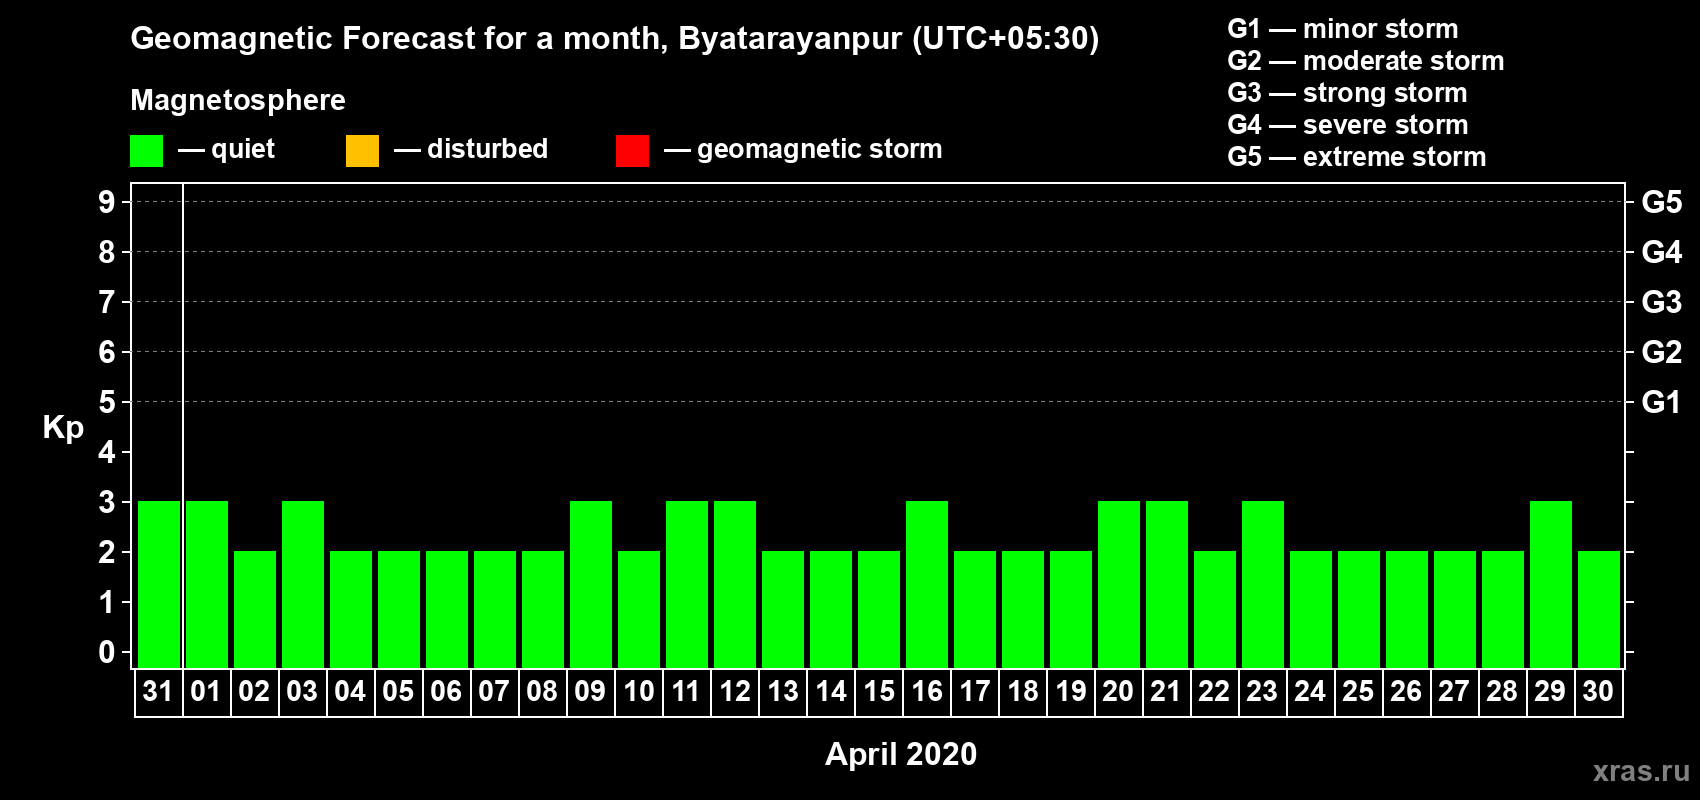Click the '— quiet' legend text

[226, 150]
